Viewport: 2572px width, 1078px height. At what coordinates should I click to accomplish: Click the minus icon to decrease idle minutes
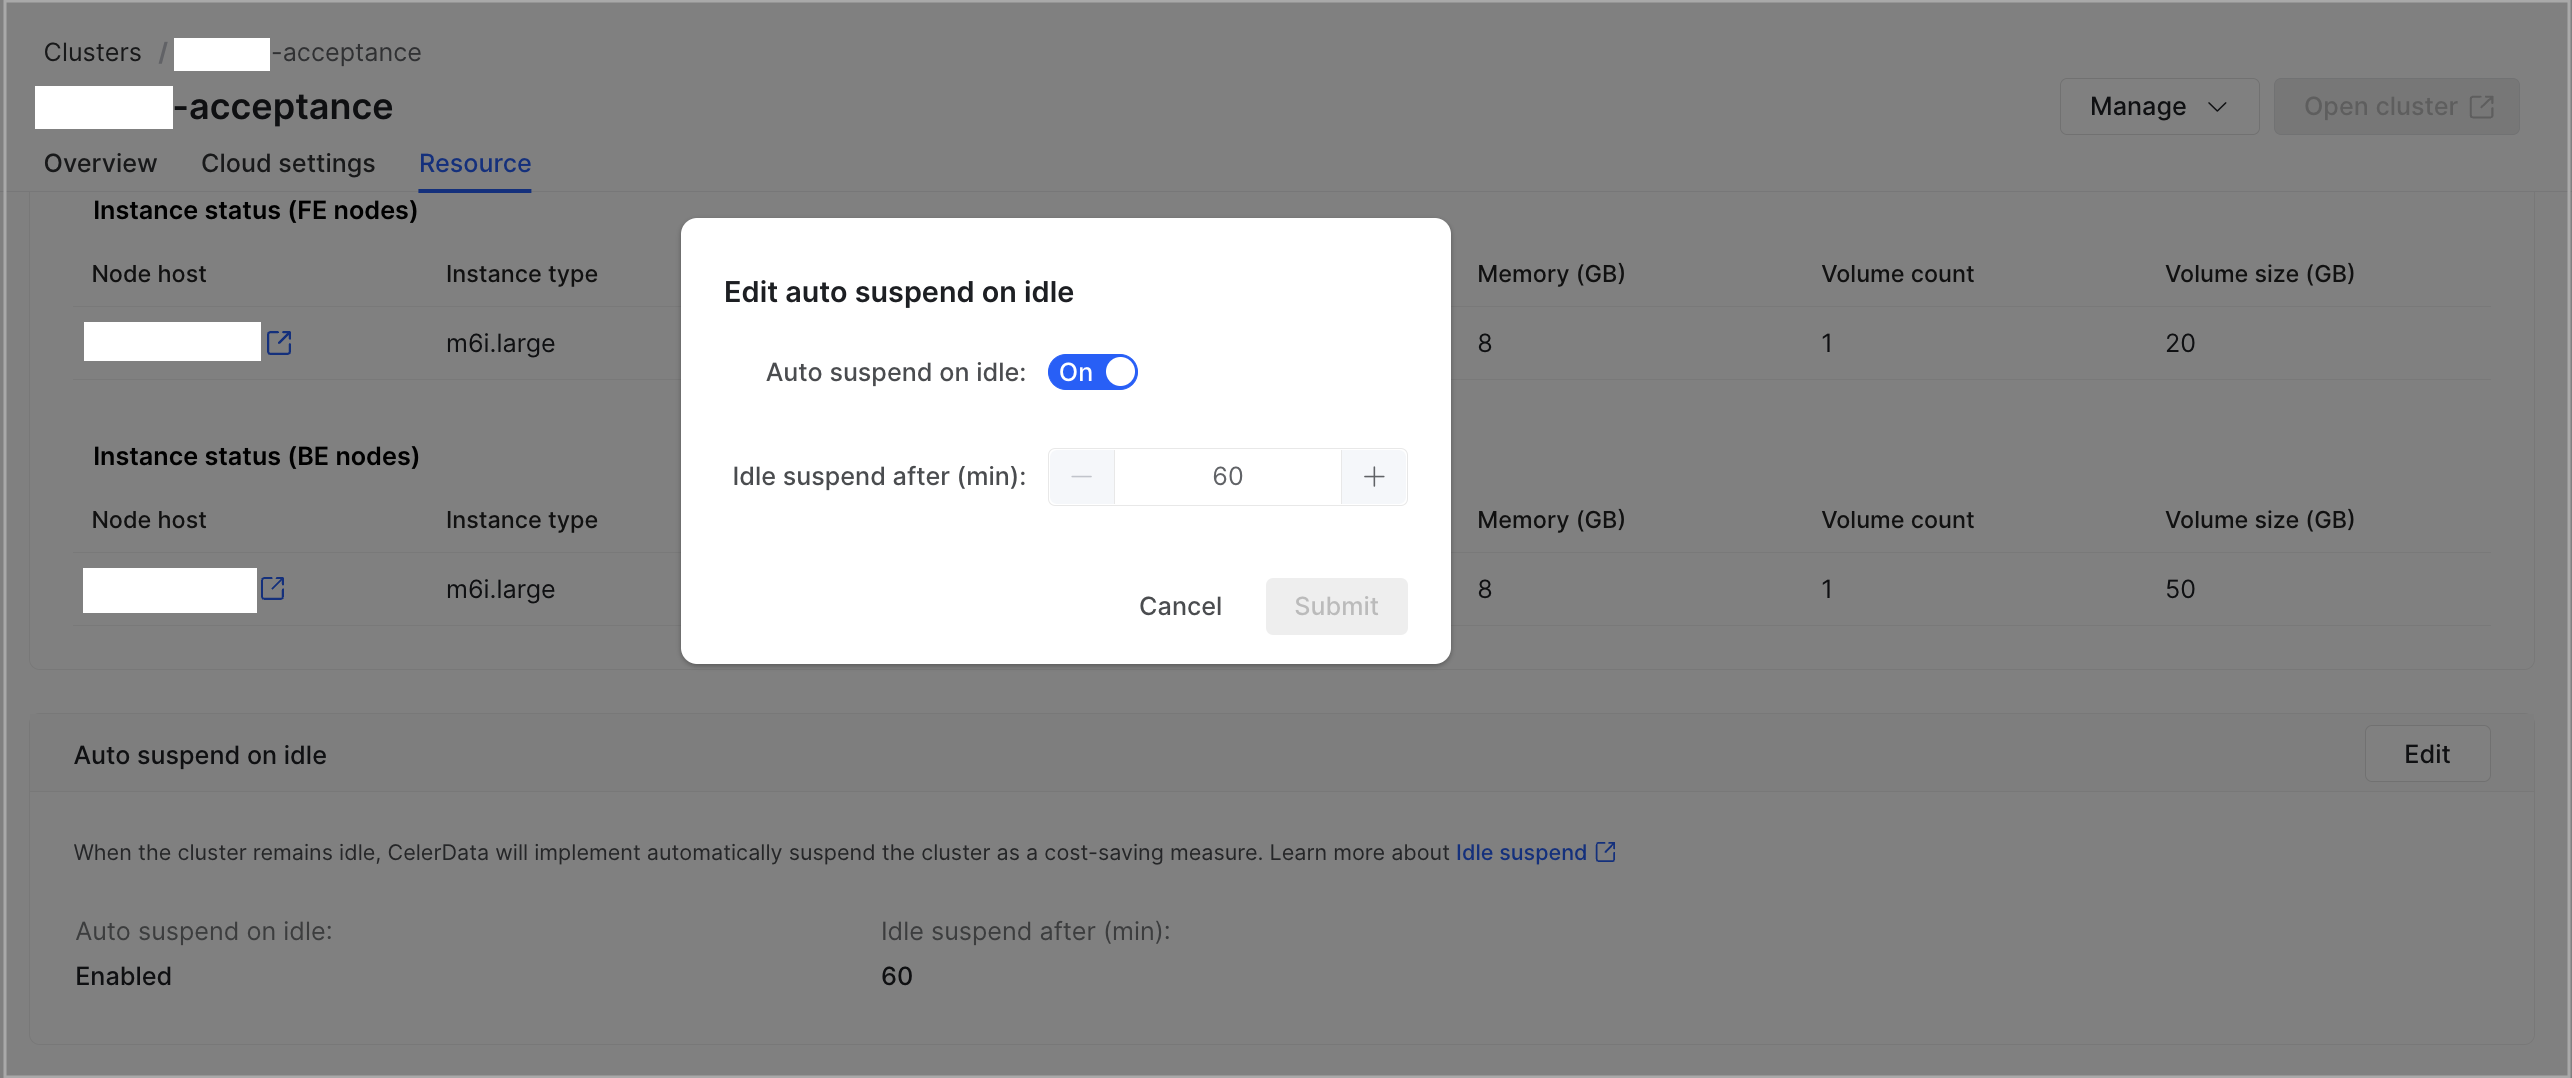pos(1081,477)
